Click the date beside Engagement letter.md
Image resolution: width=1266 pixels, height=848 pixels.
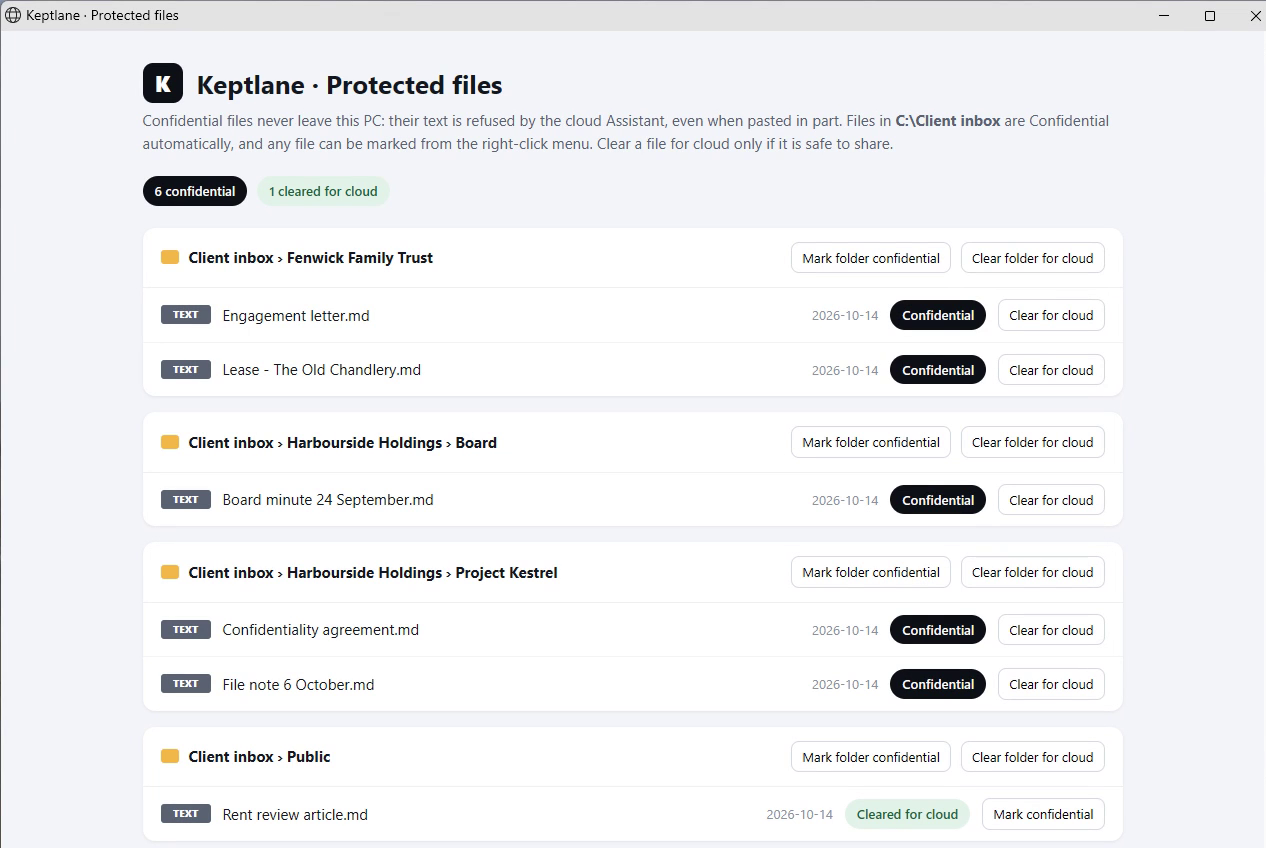pos(845,315)
